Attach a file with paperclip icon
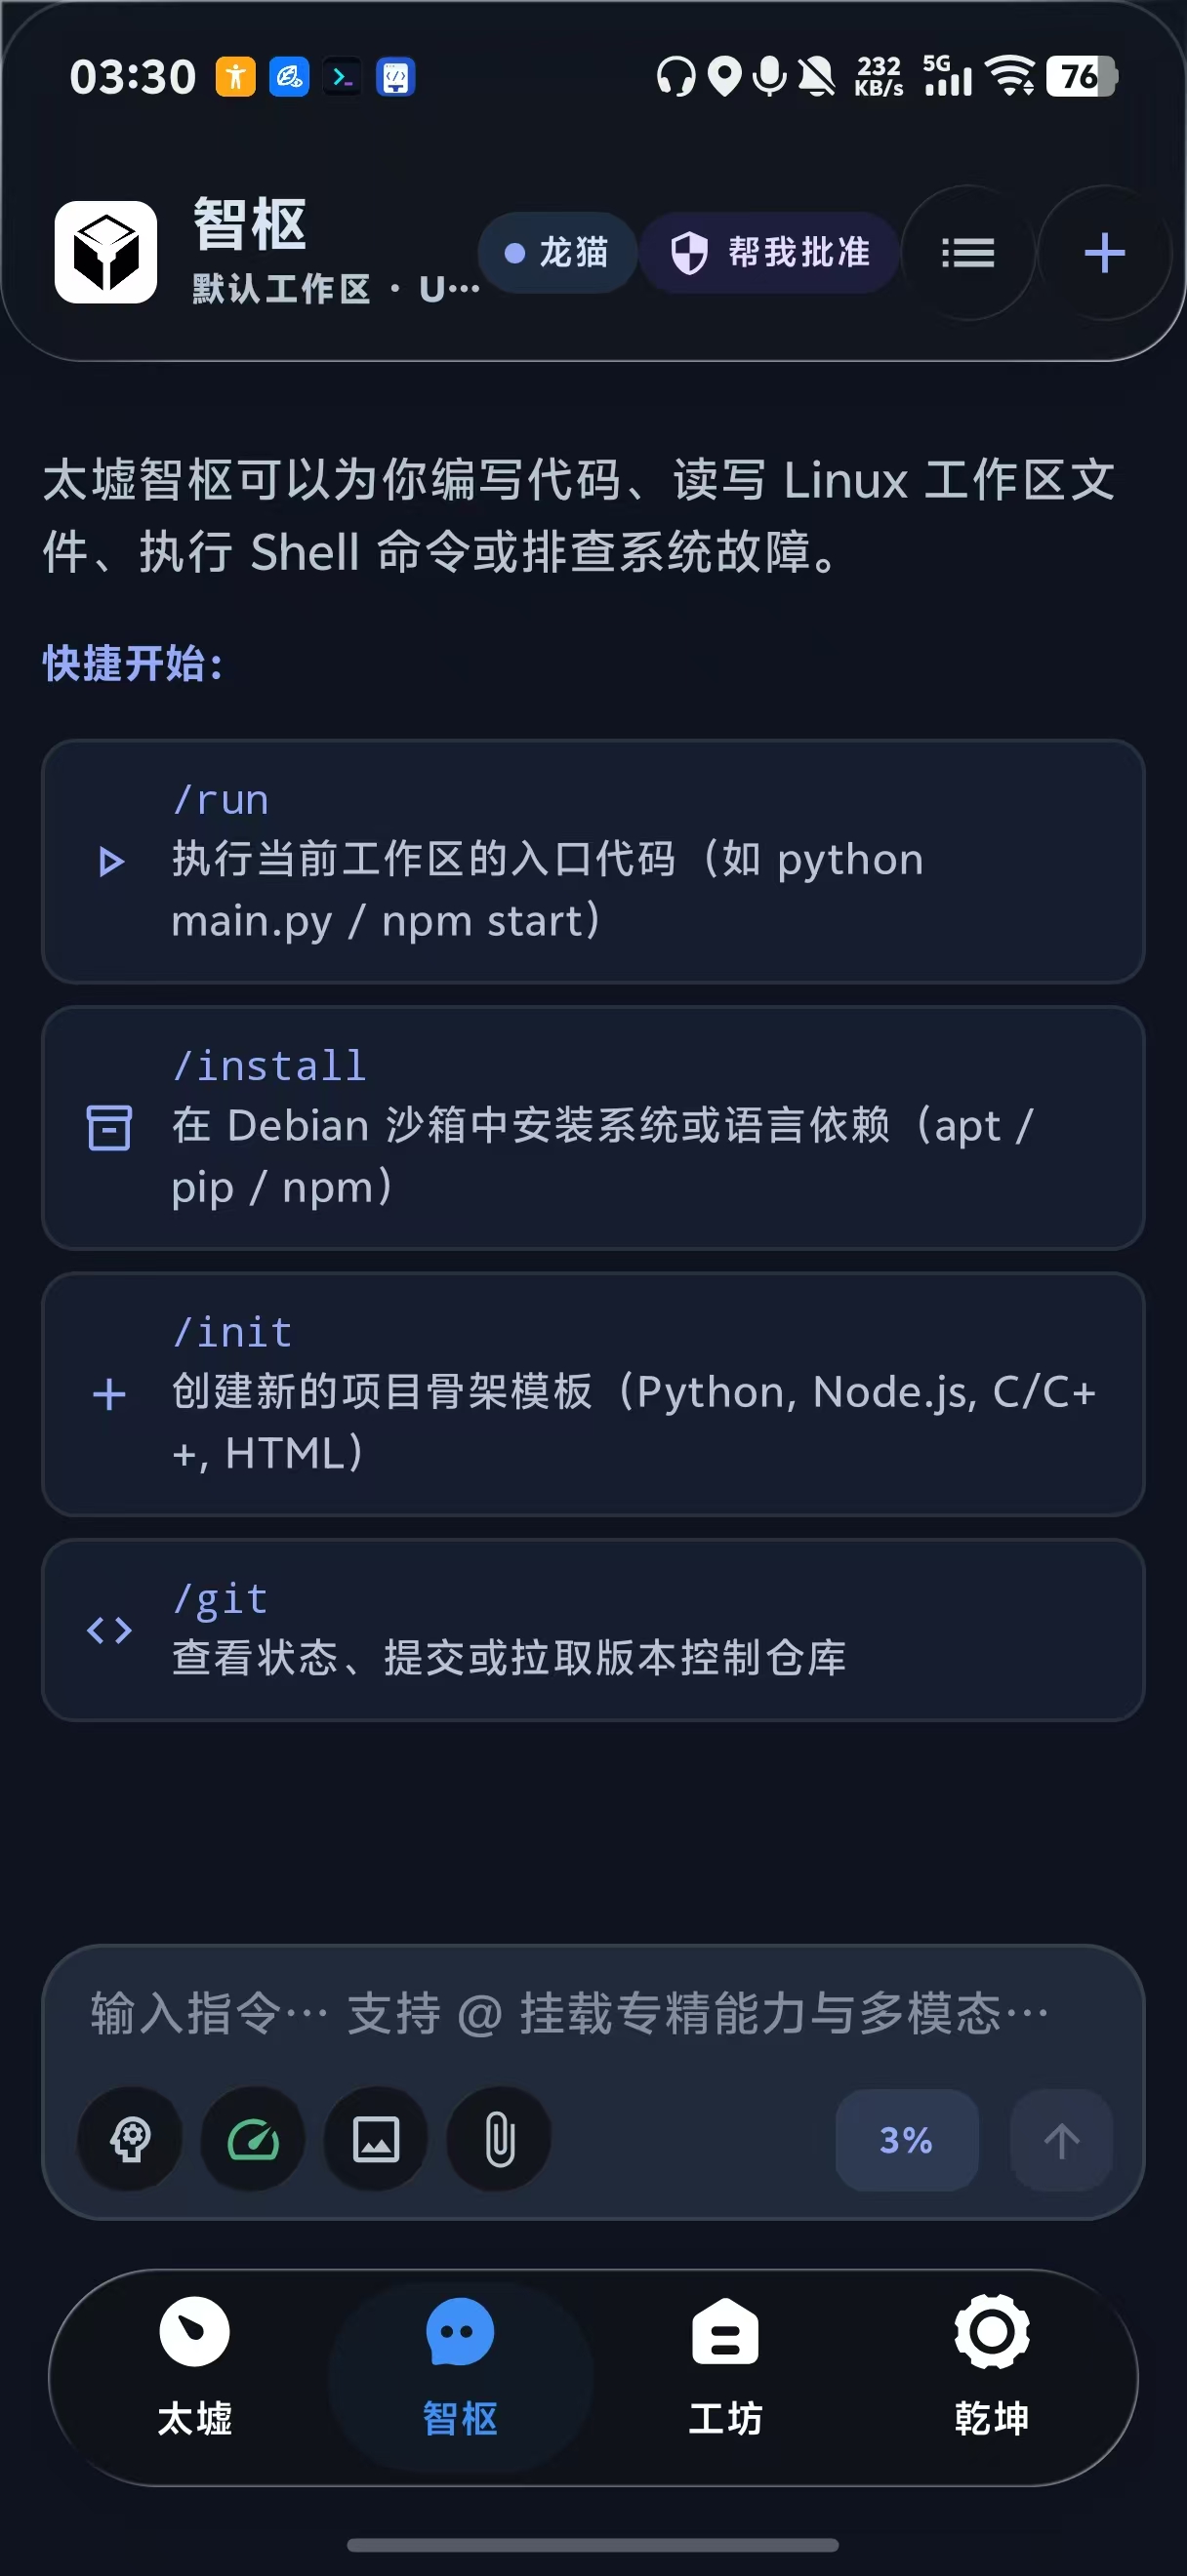 (x=499, y=2139)
